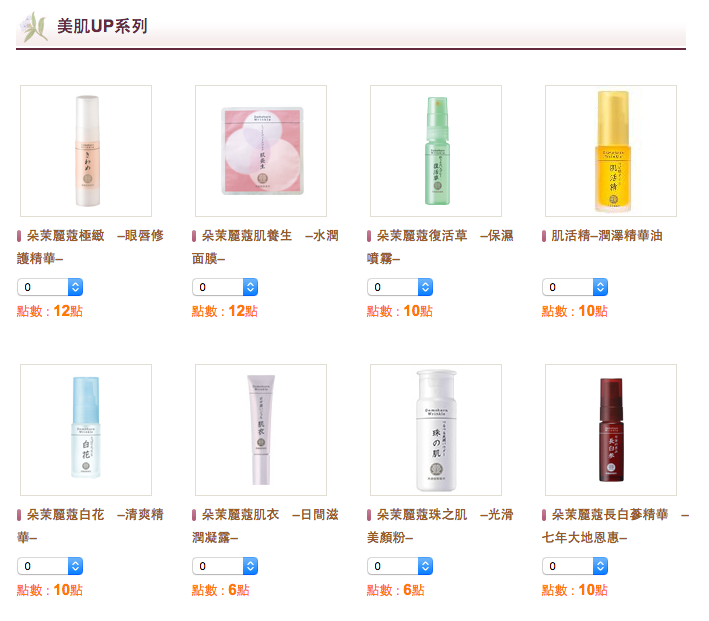
Task: Open 朵茉麗蔻長白蔘精華 product link
Action: tap(615, 526)
